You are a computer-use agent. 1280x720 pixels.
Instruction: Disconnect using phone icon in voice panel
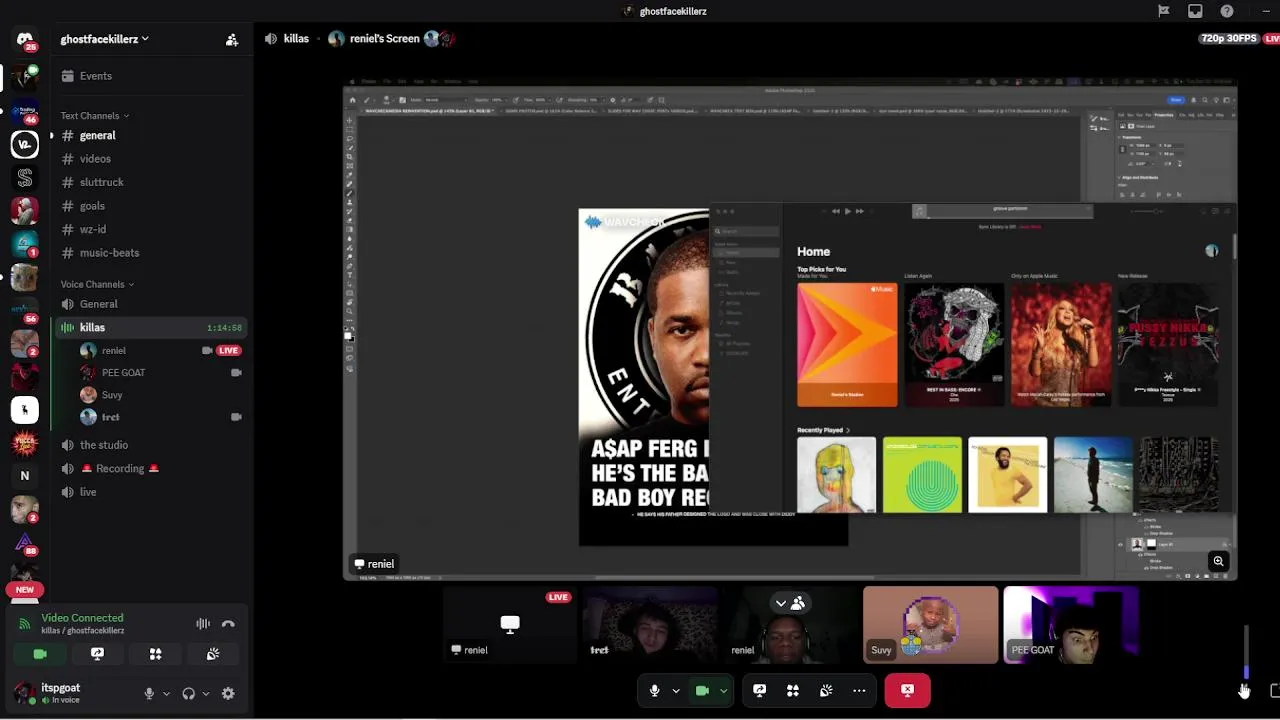[x=228, y=624]
